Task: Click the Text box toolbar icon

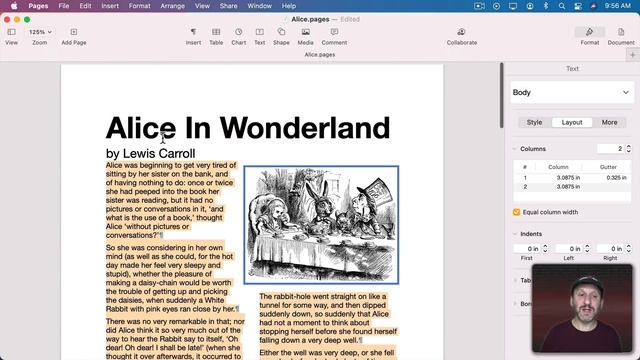Action: [260, 32]
